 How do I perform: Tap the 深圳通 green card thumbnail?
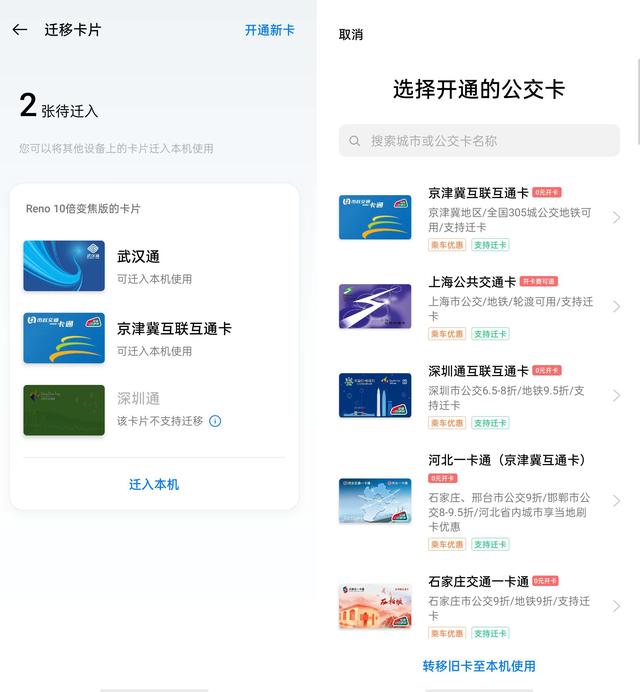64,410
